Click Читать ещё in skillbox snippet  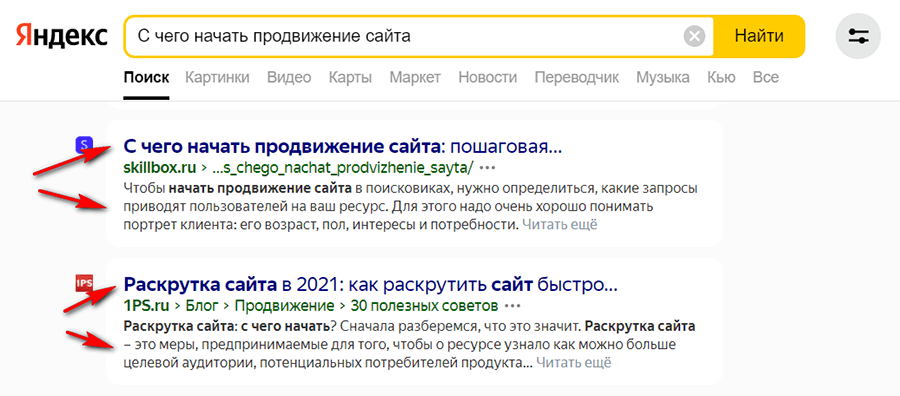[x=560, y=224]
